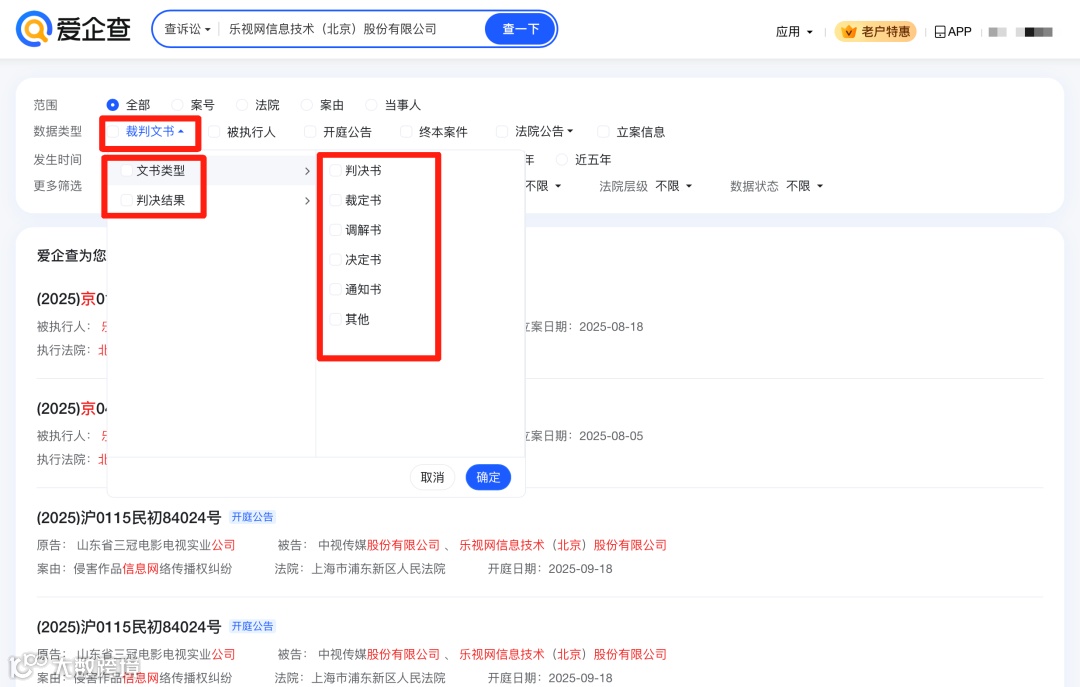Open the 法院层级 不限 dropdown

coord(674,186)
